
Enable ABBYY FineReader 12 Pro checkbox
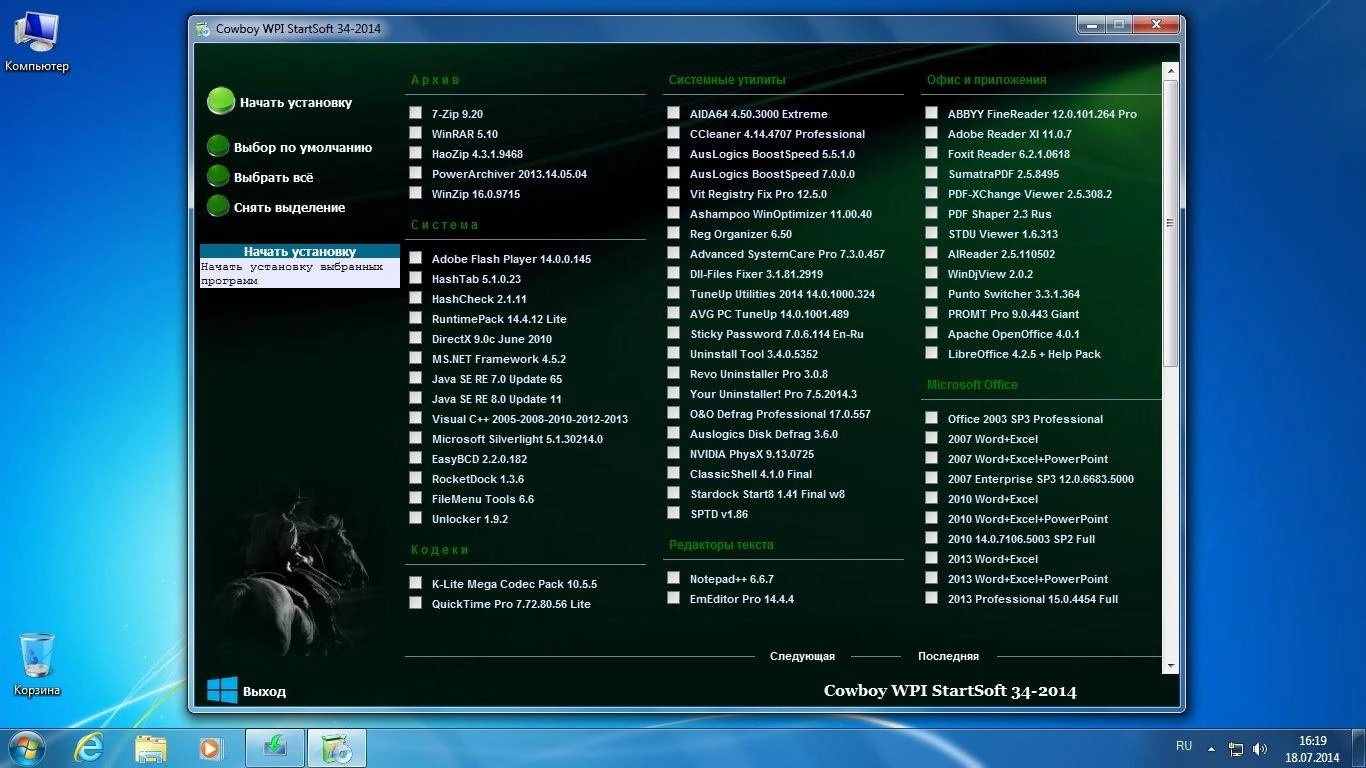(x=931, y=113)
